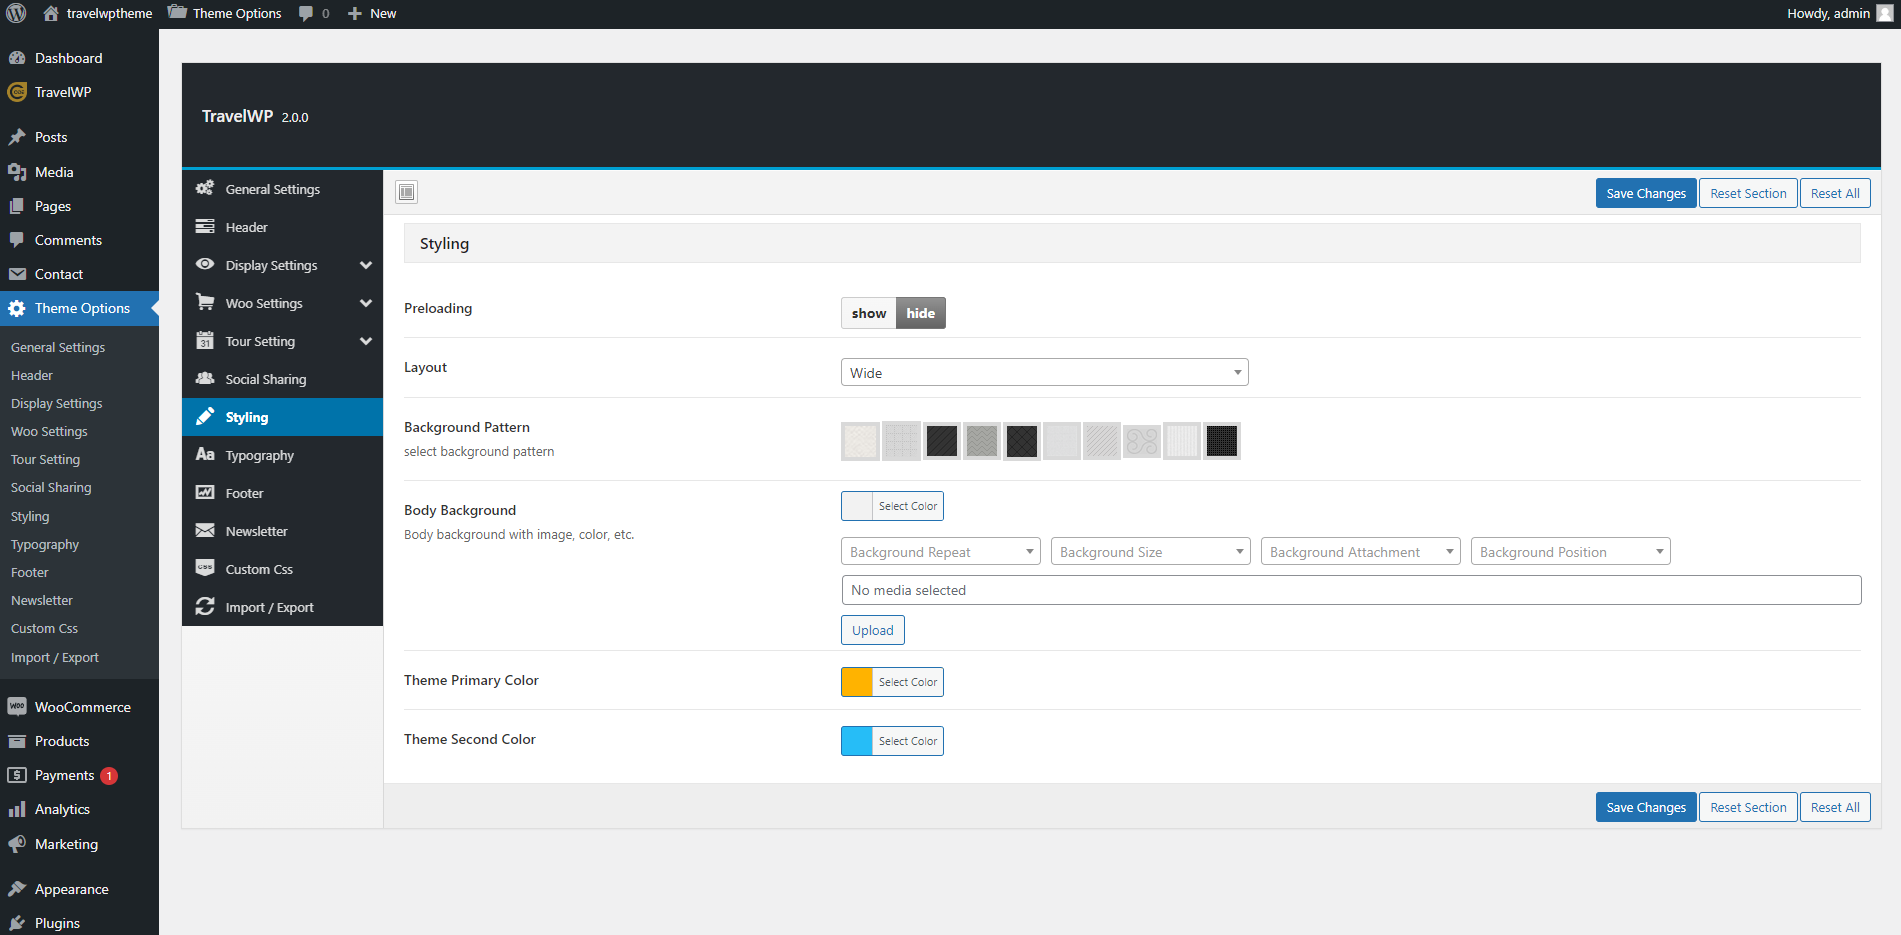Select the third dark background pattern
Screen dimensions: 1901x935
tap(941, 441)
